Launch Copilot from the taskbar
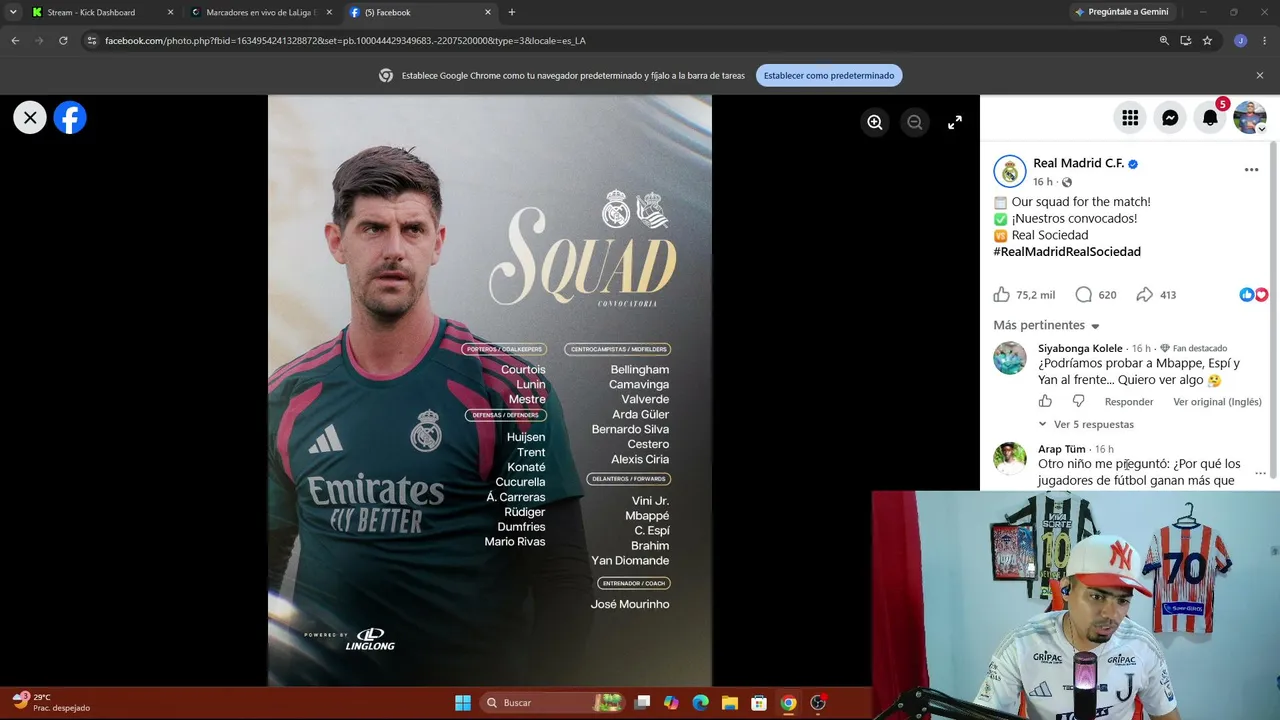 click(671, 703)
